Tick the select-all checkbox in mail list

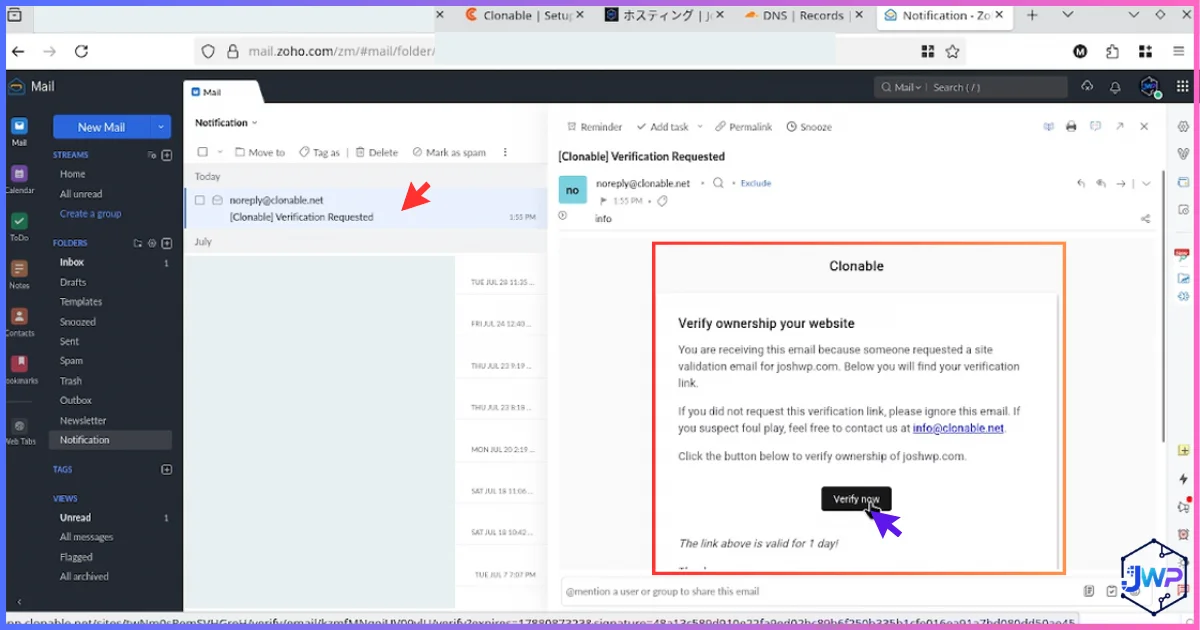[x=203, y=152]
